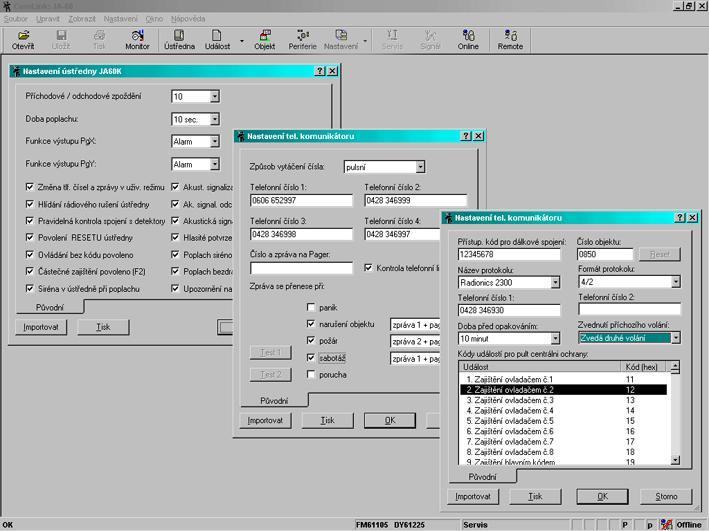
Task: Toggle Siréna v ústředně při poplachu
Action: tap(30, 288)
